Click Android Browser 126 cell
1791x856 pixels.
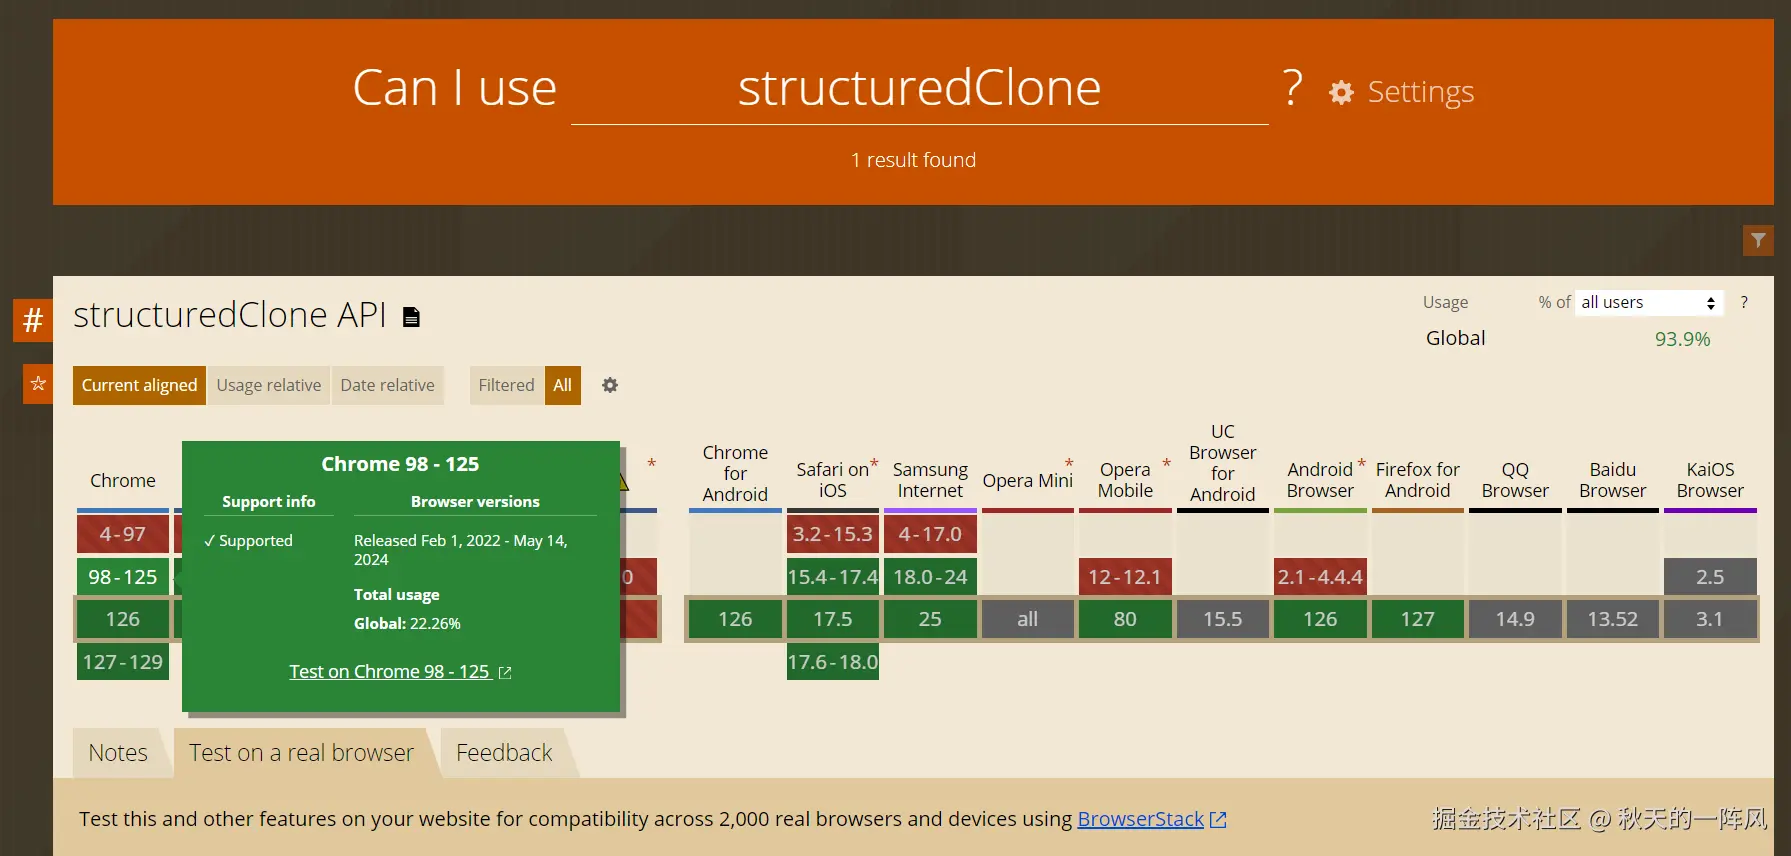click(1320, 619)
